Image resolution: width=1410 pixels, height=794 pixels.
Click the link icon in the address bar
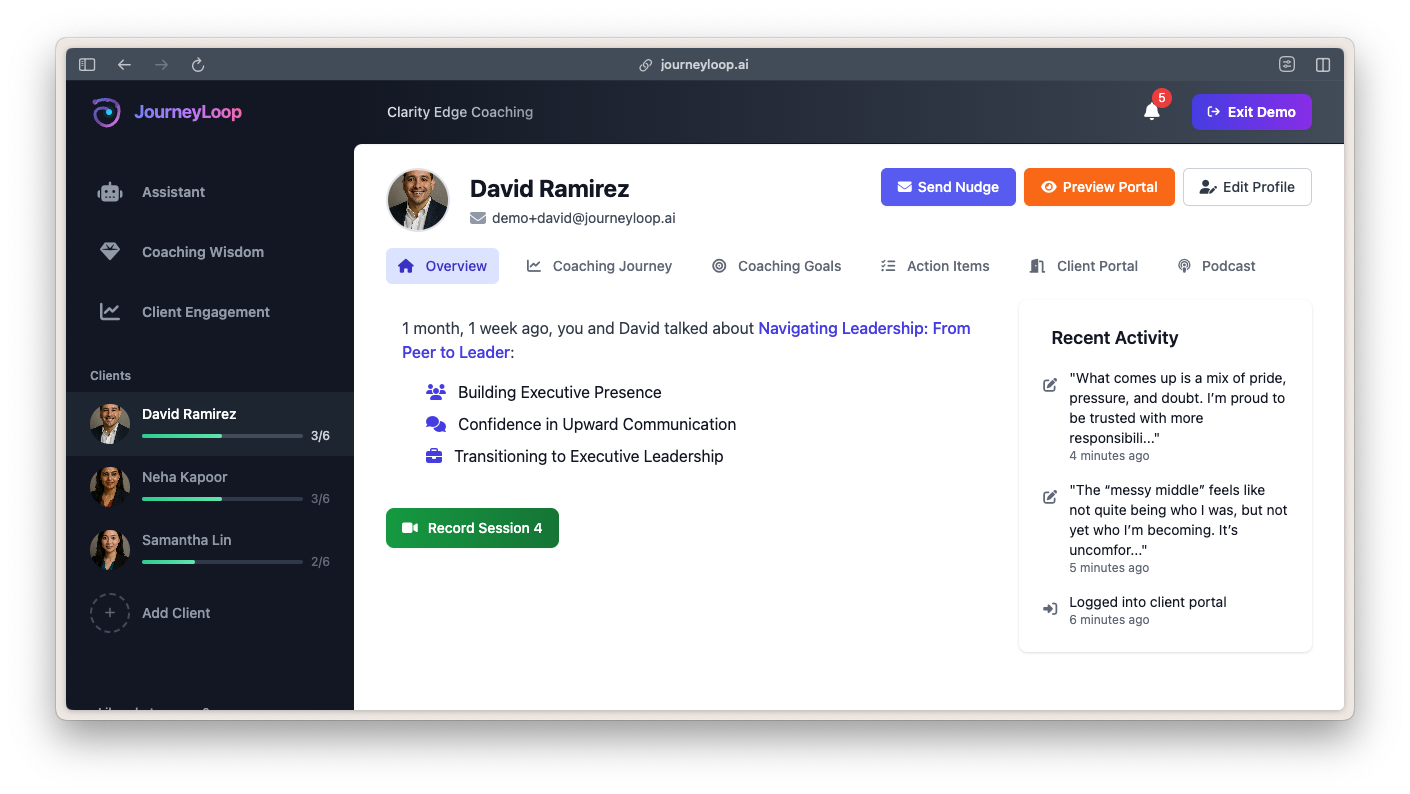[x=646, y=65]
